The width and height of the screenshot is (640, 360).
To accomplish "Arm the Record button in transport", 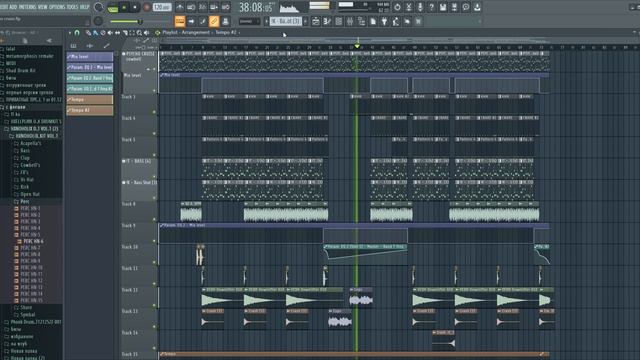I will coord(147,7).
